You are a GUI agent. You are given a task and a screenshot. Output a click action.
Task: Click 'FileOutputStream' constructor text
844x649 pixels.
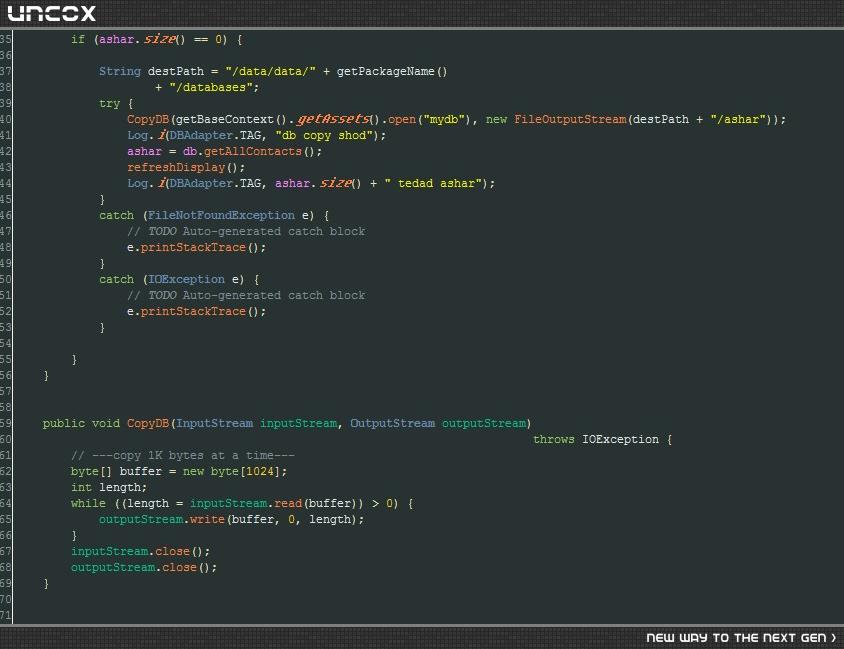(570, 119)
